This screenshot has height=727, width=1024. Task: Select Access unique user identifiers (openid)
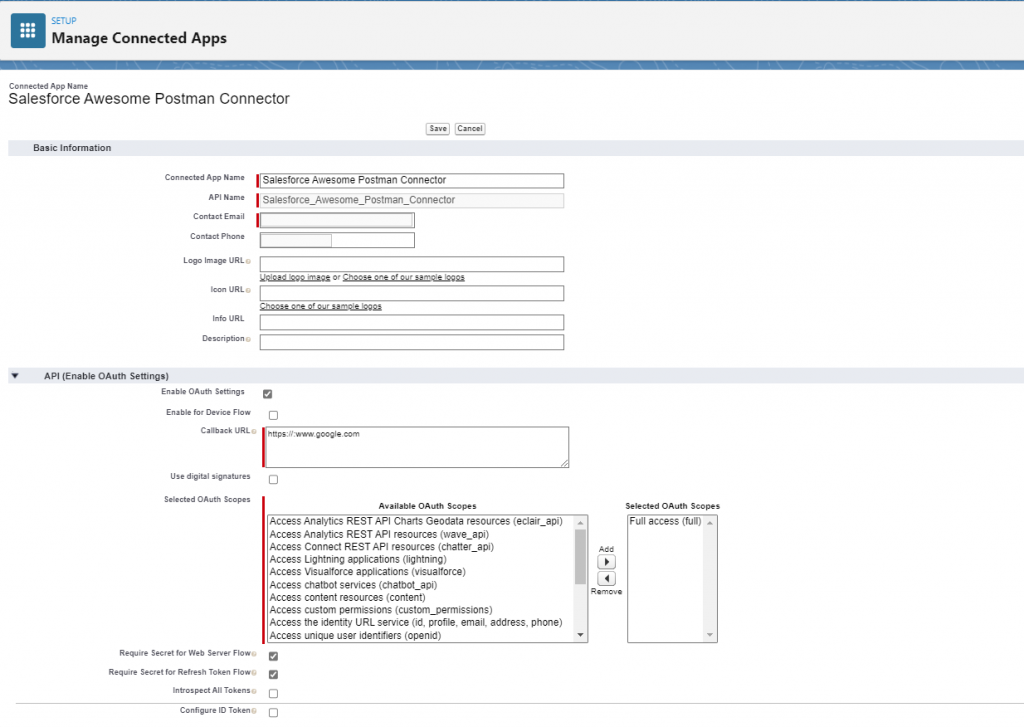click(355, 636)
